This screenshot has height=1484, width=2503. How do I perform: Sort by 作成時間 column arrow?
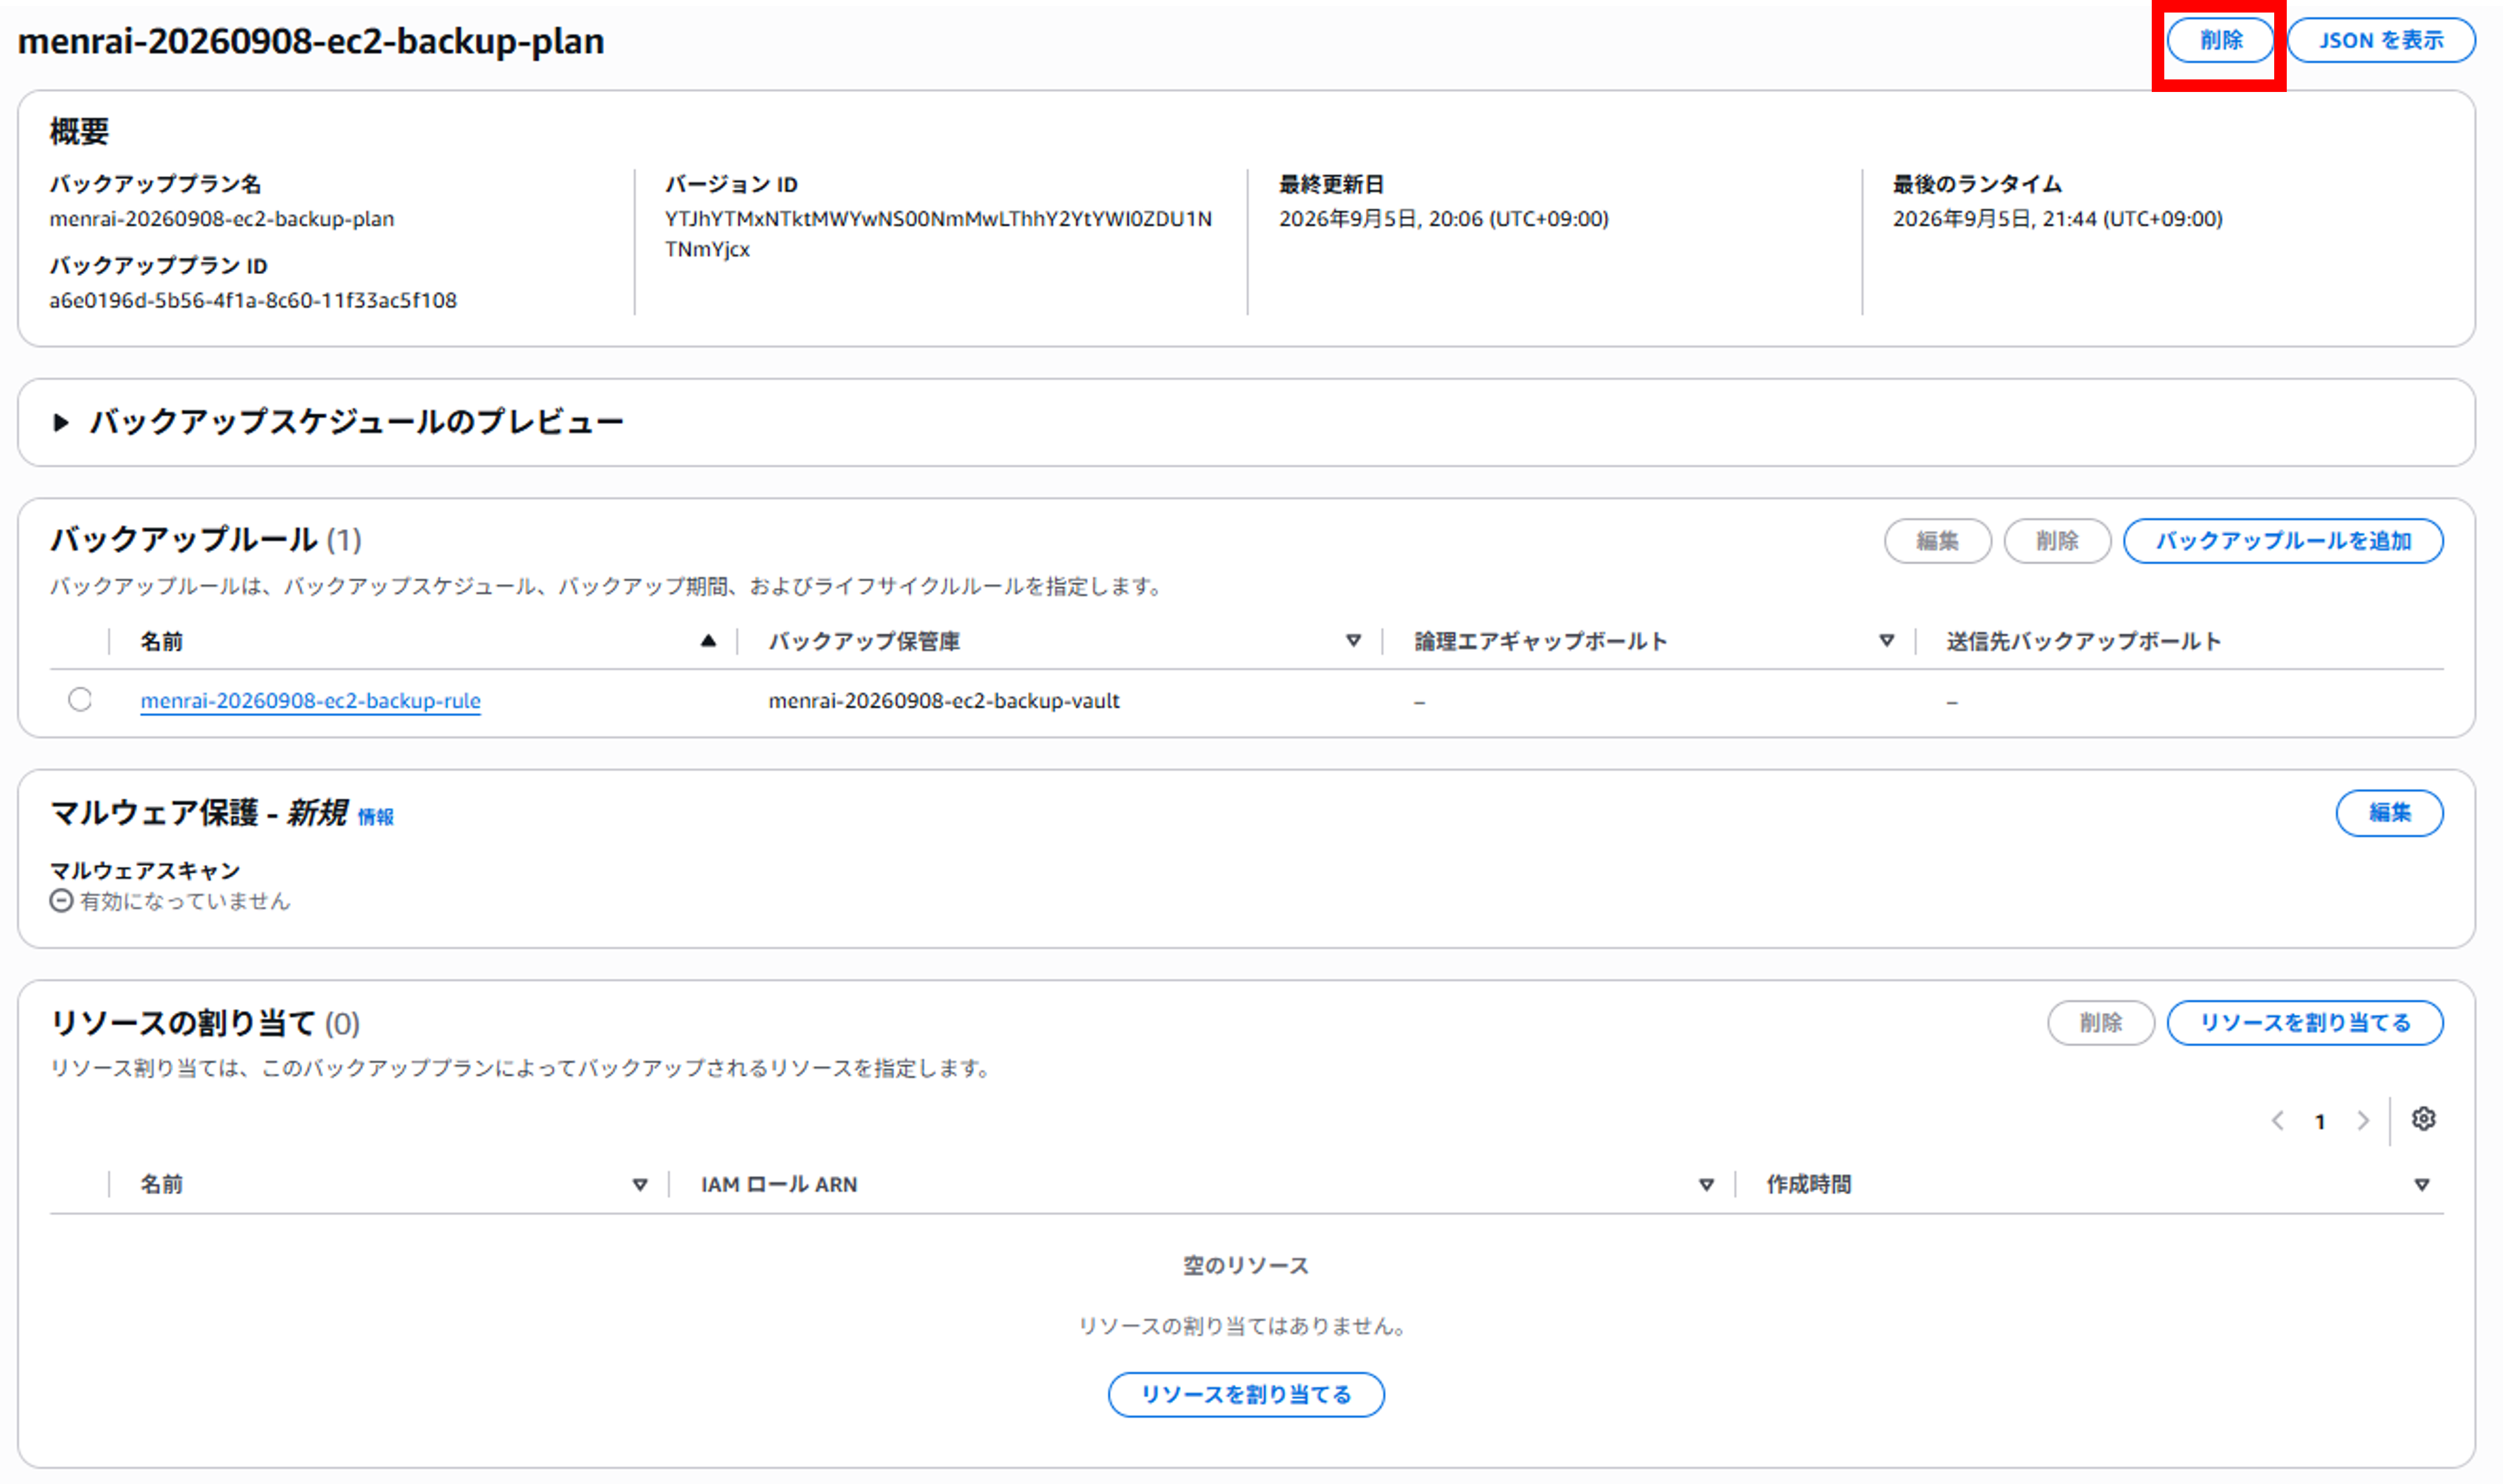pos(2421,1185)
